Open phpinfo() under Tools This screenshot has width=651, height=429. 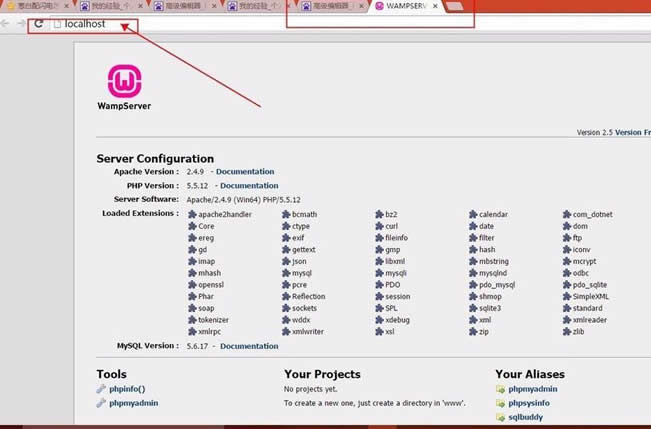tap(127, 388)
